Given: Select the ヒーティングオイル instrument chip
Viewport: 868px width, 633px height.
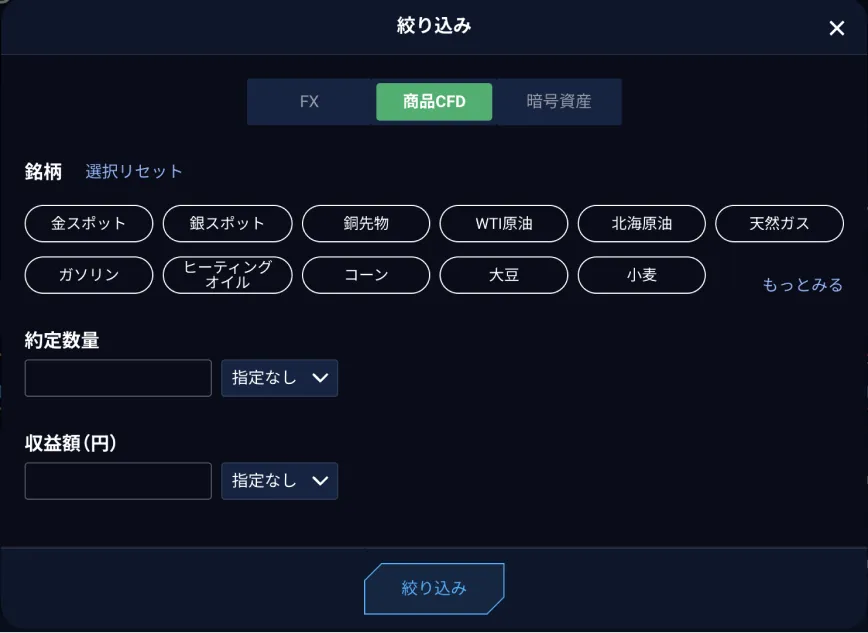Looking at the screenshot, I should (x=227, y=275).
